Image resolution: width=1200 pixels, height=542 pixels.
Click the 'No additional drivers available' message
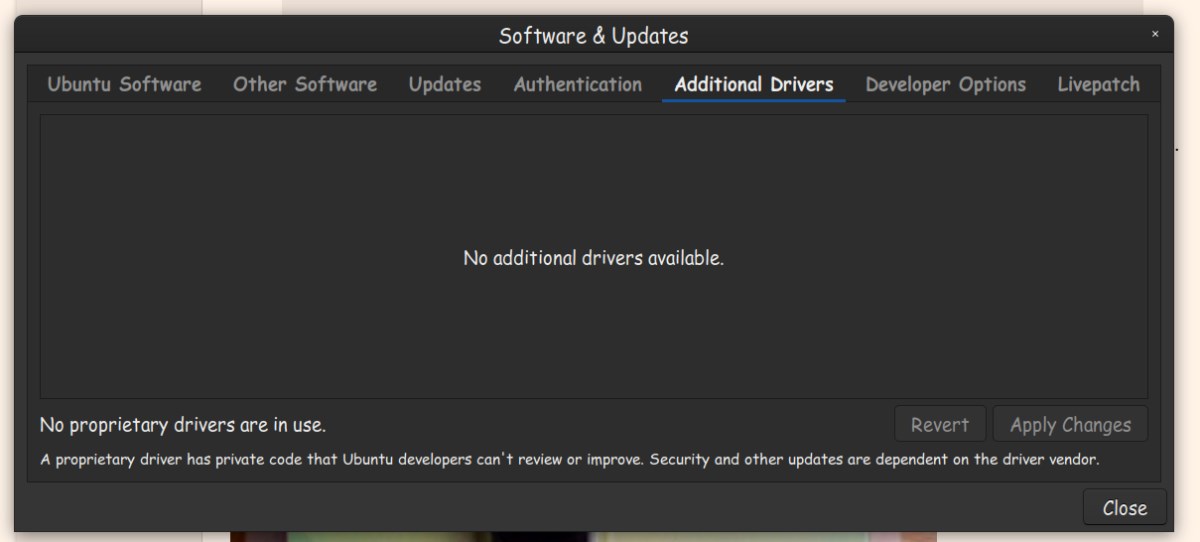click(593, 258)
